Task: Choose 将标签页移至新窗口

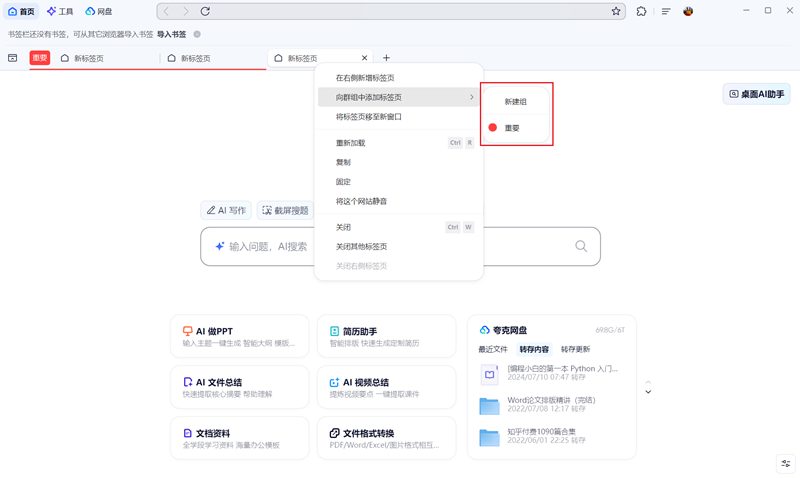Action: point(398,117)
